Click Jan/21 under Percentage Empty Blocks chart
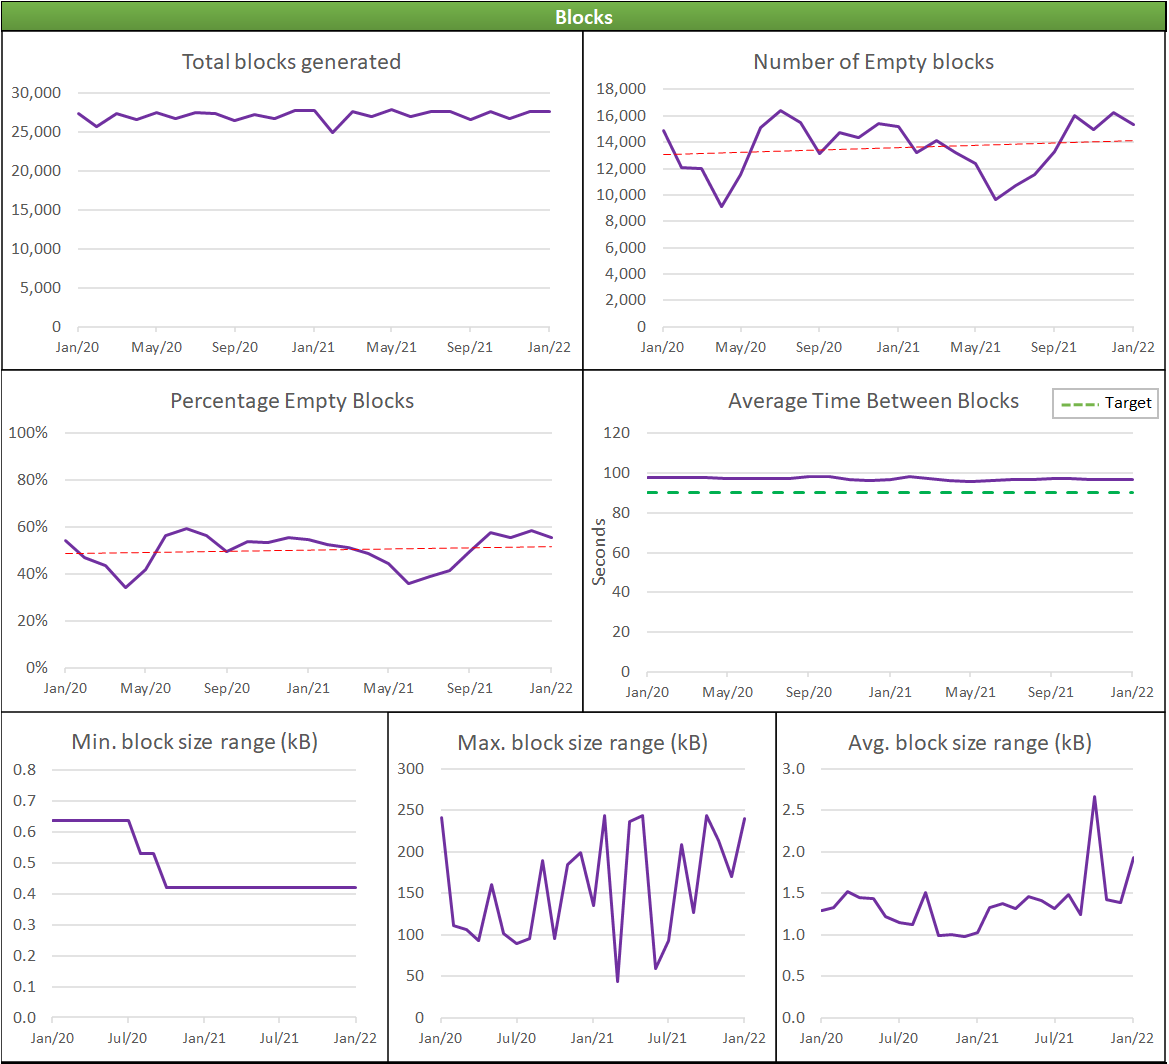Viewport: 1169px width, 1064px height. 308,687
